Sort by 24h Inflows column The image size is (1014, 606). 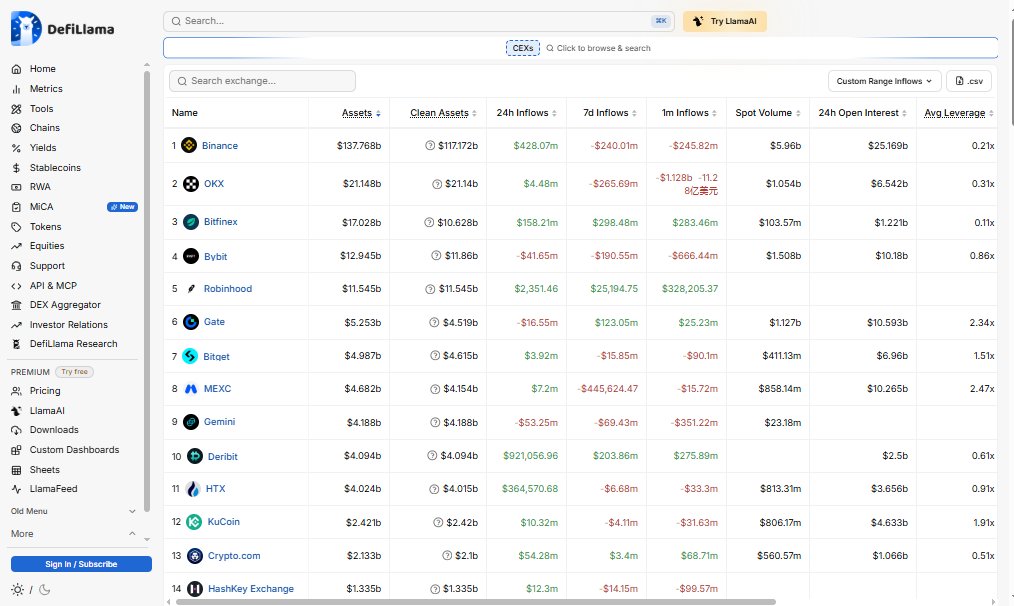526,113
